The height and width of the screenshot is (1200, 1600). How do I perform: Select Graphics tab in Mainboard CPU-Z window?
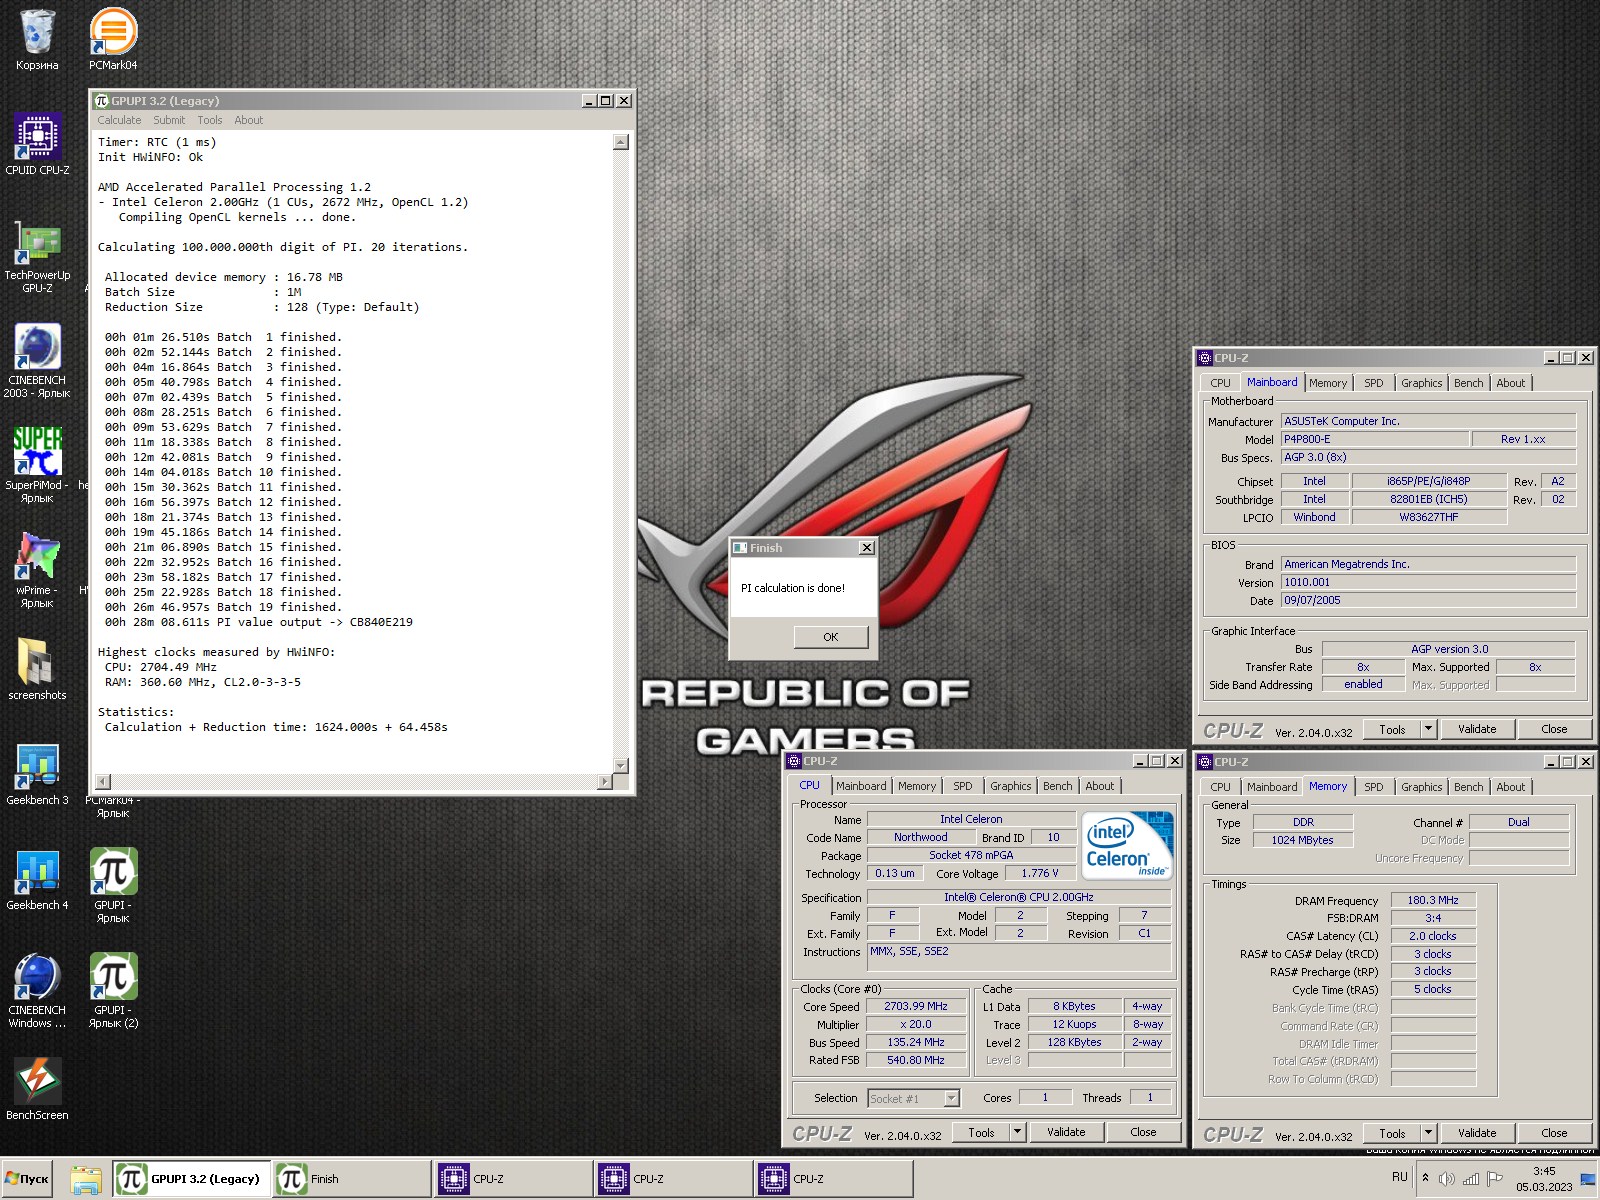[1421, 383]
